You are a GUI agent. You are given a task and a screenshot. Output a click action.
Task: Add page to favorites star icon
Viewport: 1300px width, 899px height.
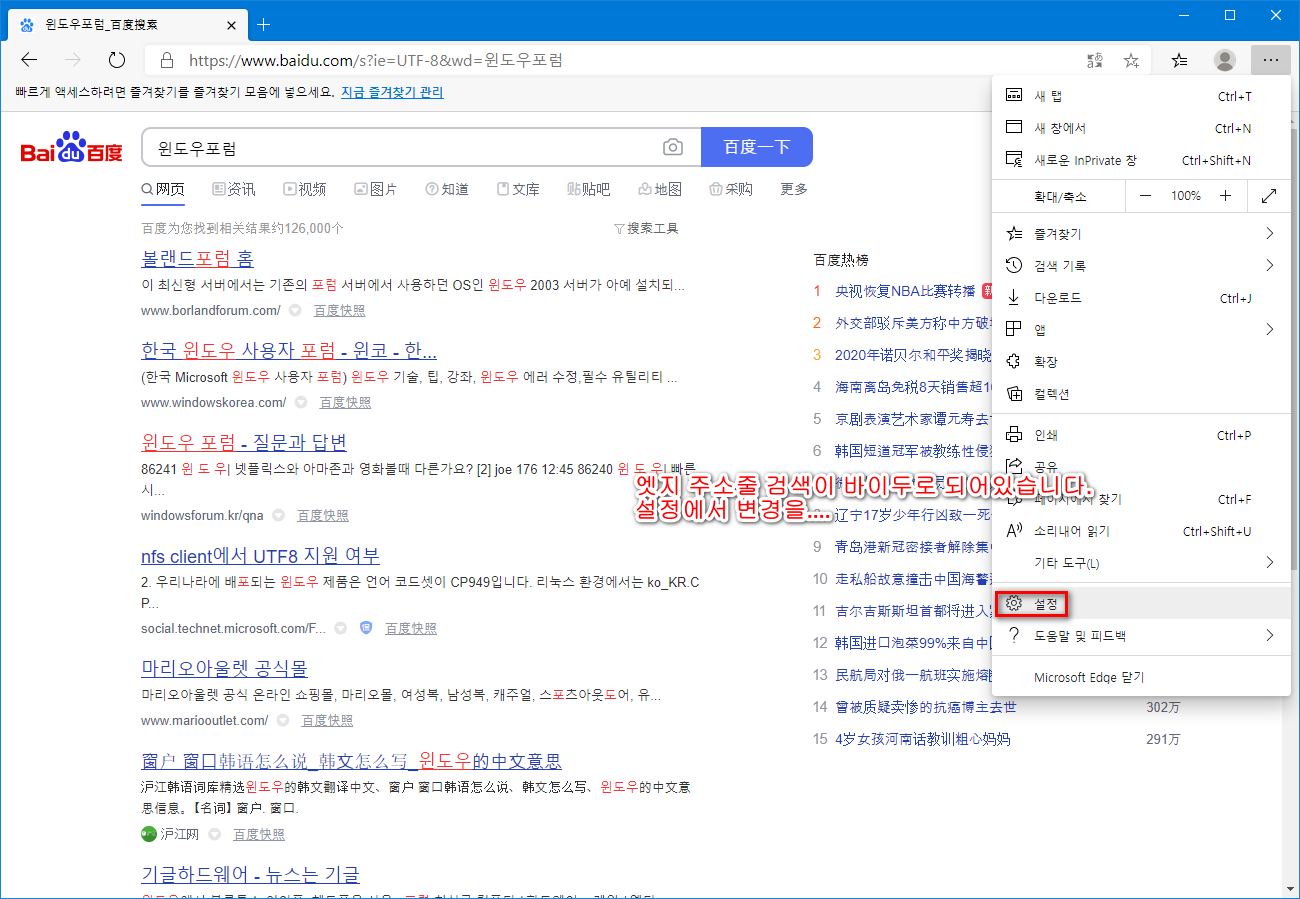click(x=1131, y=60)
